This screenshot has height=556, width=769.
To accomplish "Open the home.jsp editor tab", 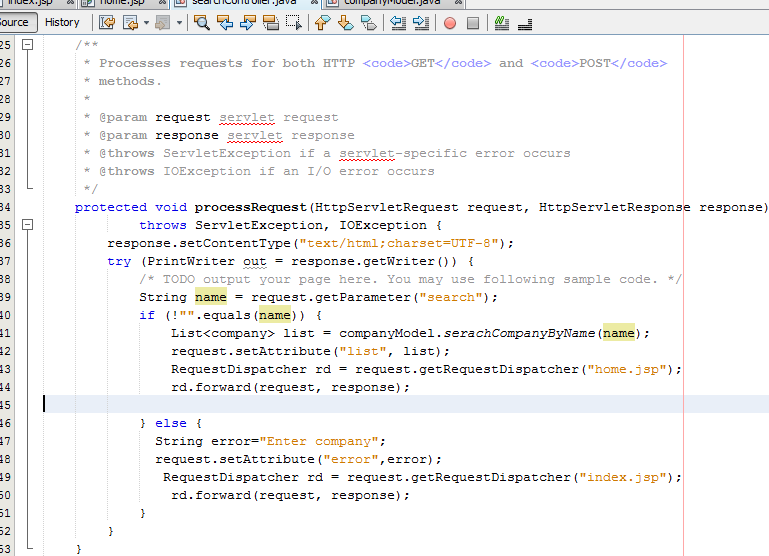I will point(122,2).
